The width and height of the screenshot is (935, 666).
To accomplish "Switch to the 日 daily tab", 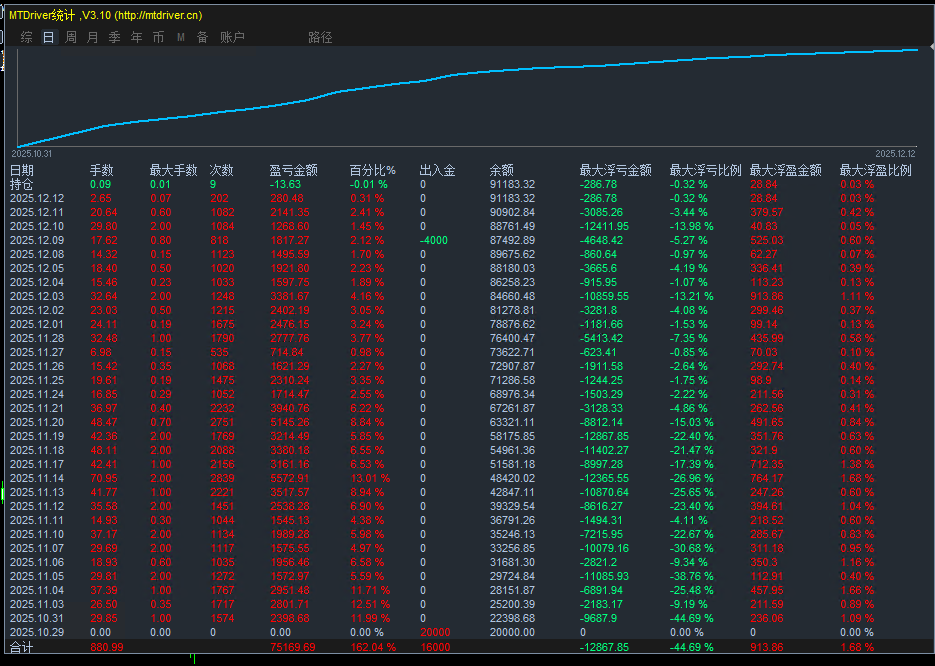I will (47, 37).
